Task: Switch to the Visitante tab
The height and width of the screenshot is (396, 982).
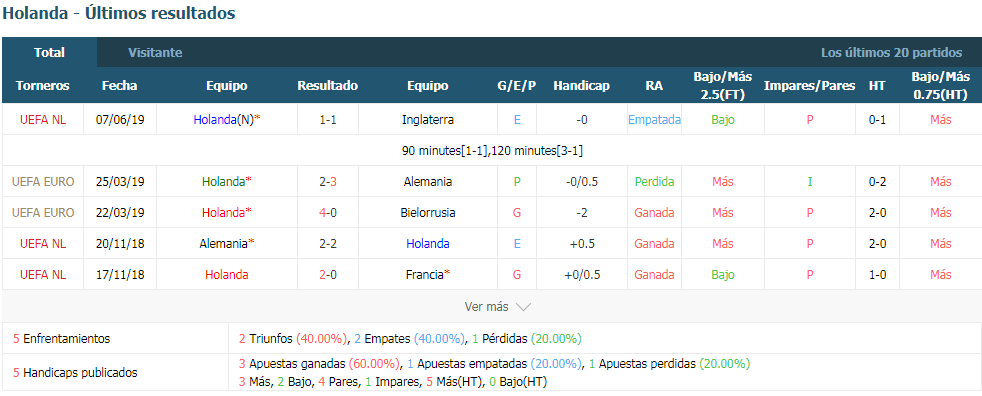Action: 155,53
